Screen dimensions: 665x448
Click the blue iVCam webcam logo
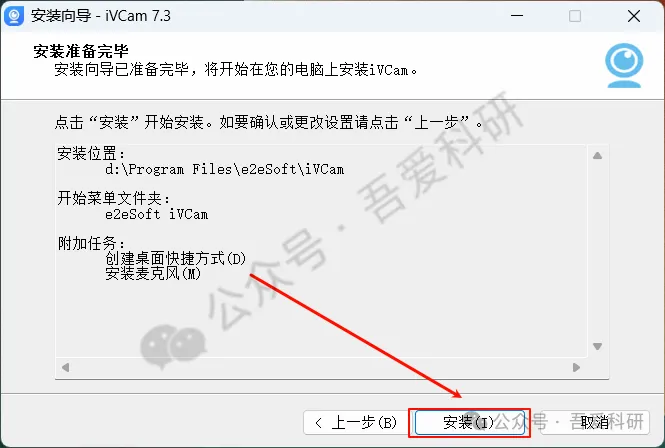click(x=624, y=65)
